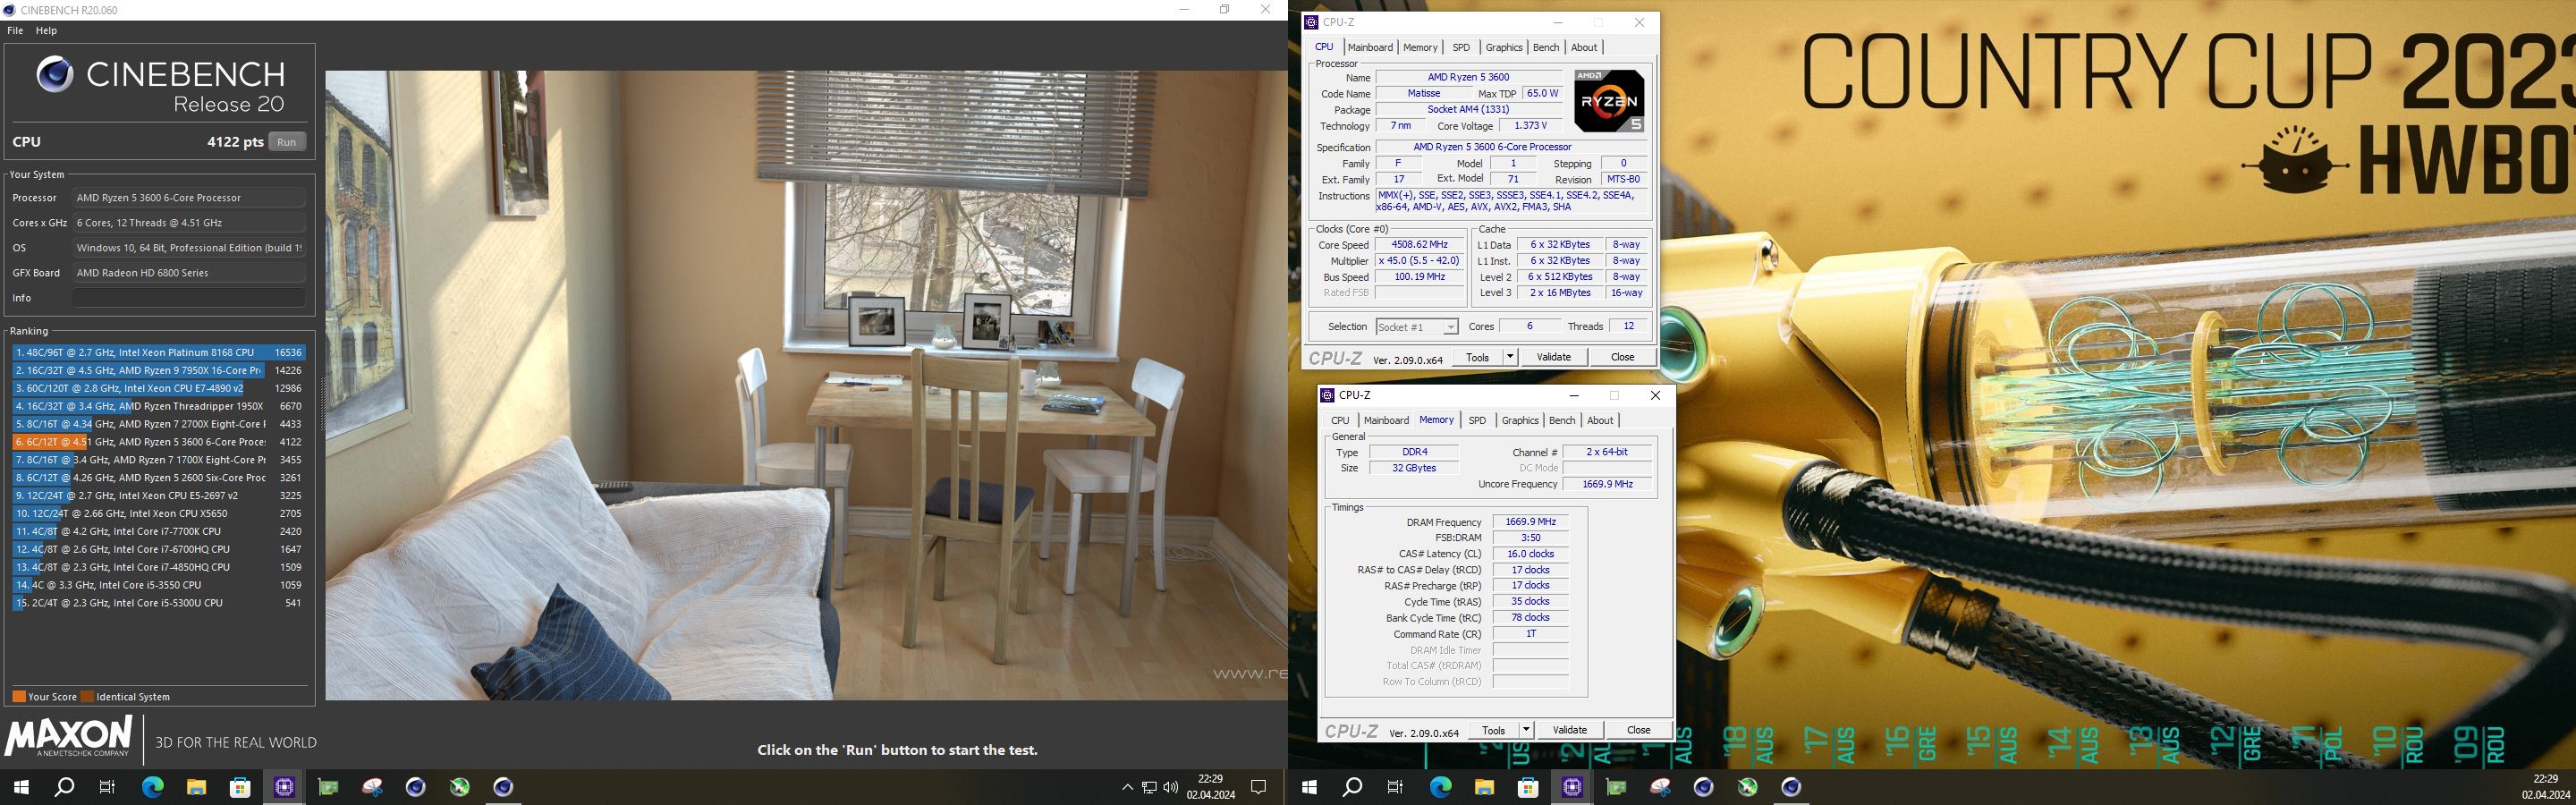Click green graphics card icon on taskbar with system tray
The width and height of the screenshot is (2576, 805).
[328, 787]
